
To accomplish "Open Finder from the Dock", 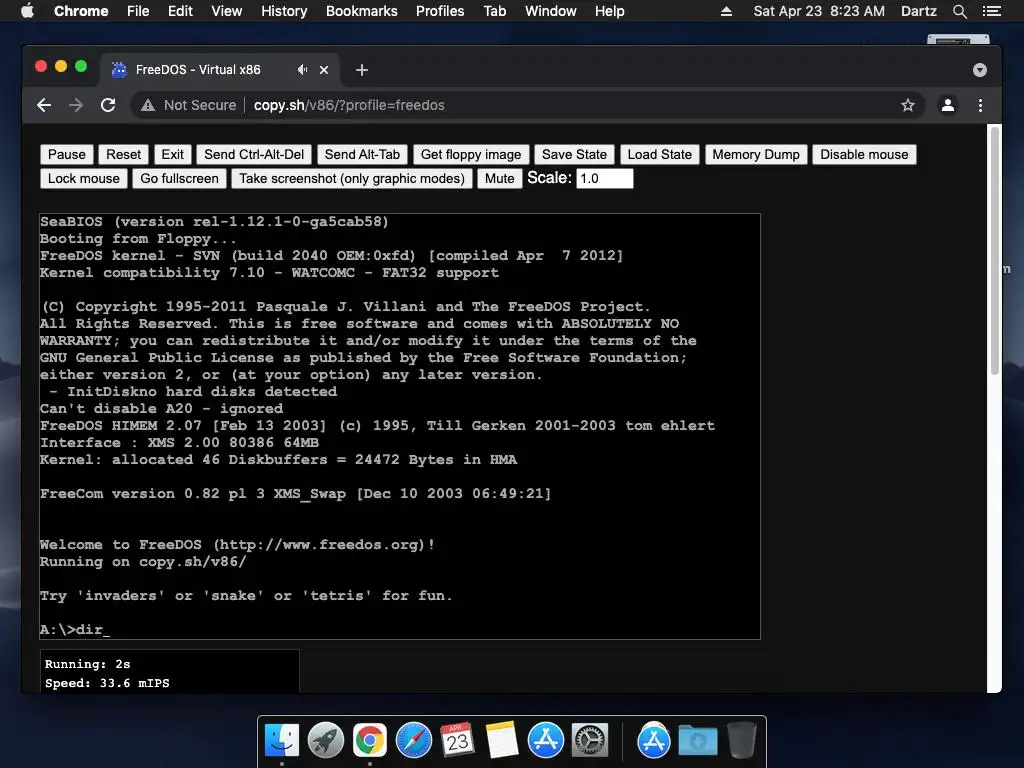I will [x=282, y=741].
